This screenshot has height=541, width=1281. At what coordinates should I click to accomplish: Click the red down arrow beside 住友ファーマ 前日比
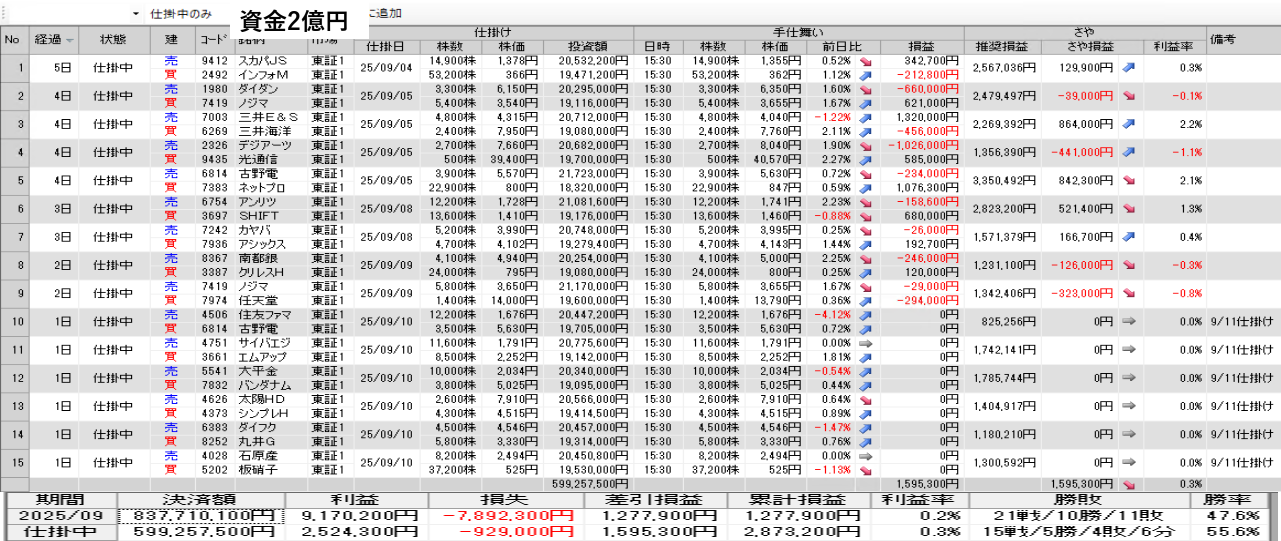coord(864,314)
